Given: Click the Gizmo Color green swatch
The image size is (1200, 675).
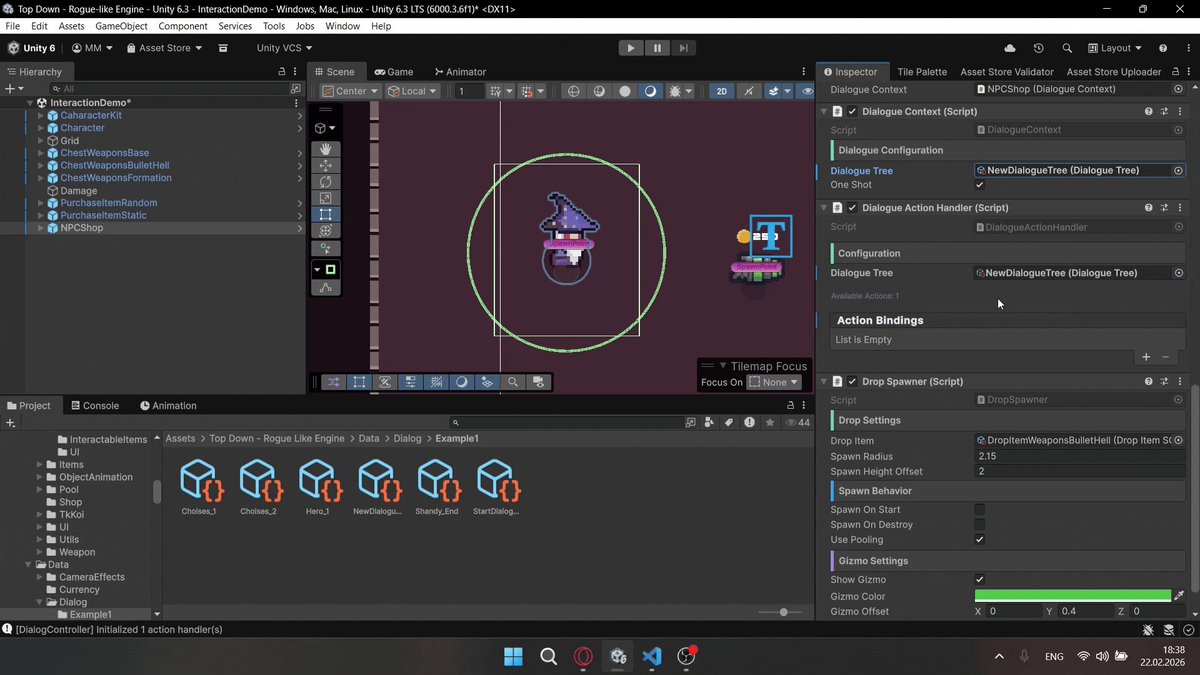Looking at the screenshot, I should point(1073,596).
